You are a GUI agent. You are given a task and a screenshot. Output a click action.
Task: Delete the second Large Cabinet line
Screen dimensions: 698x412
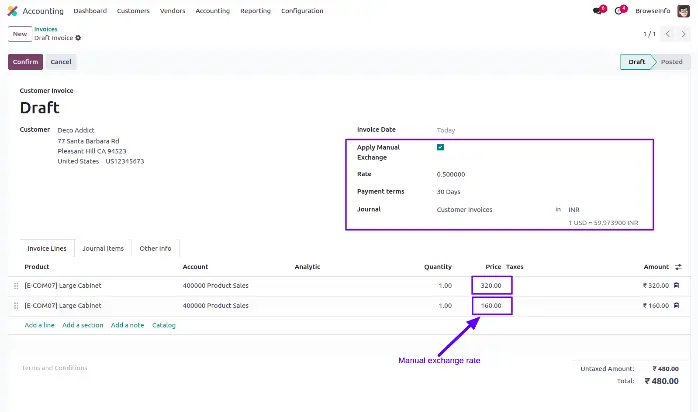(x=677, y=305)
